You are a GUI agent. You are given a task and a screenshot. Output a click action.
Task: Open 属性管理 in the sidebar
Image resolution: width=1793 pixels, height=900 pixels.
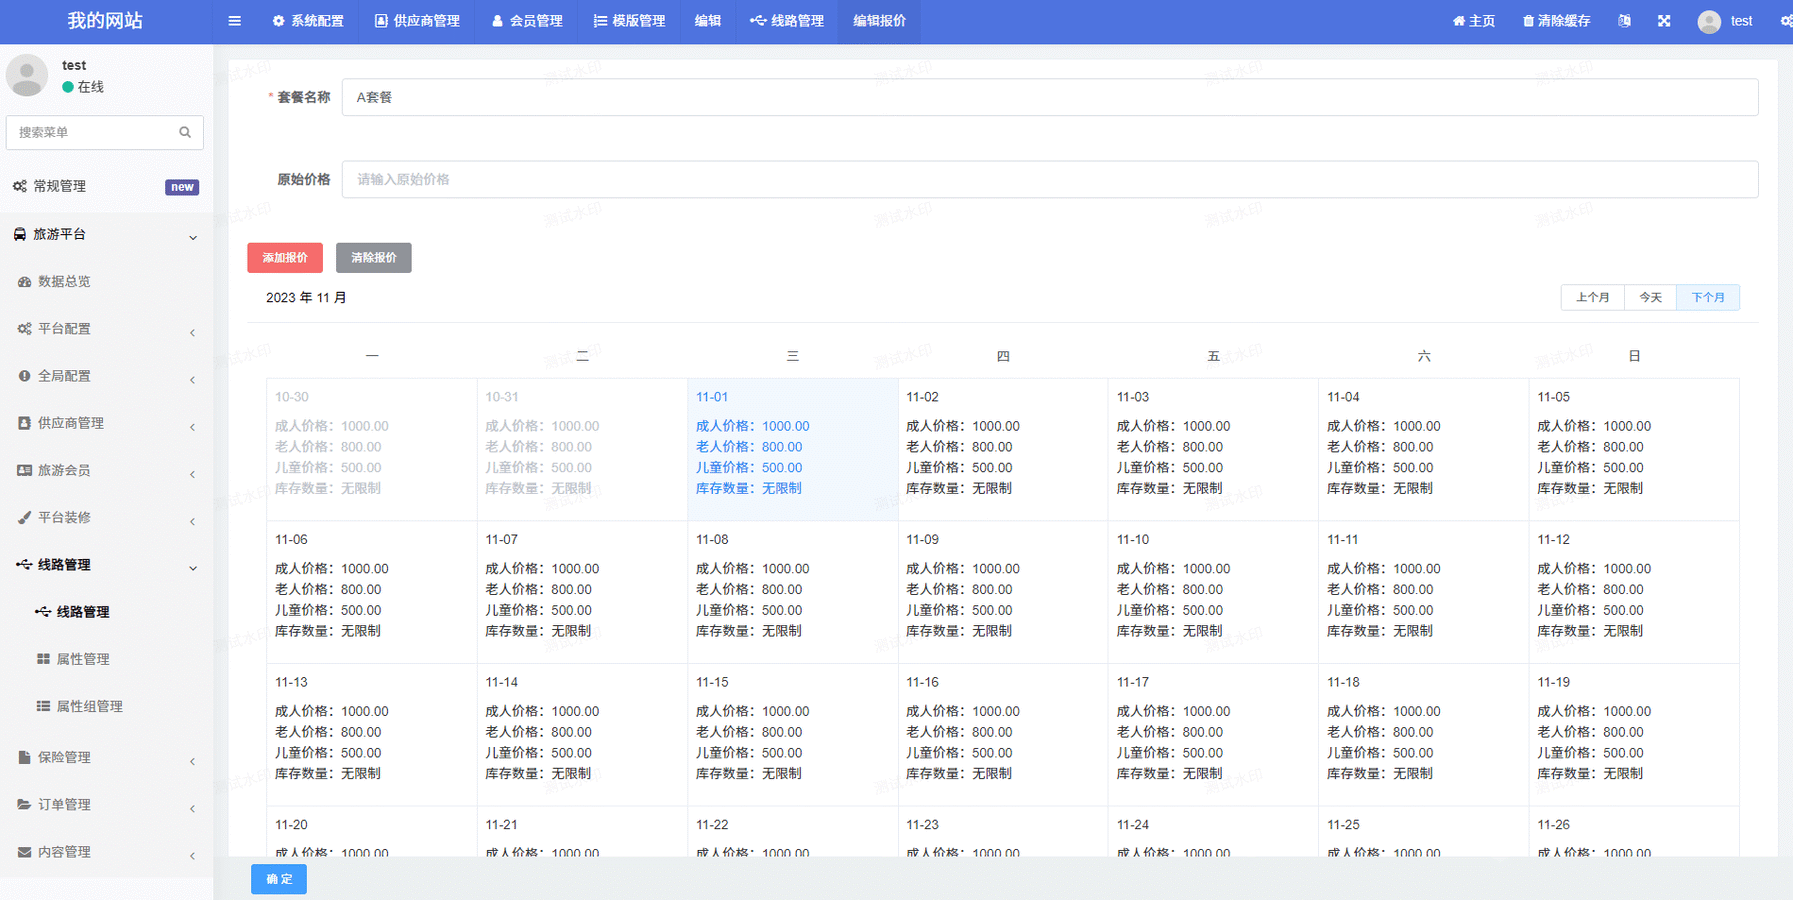[x=82, y=659]
